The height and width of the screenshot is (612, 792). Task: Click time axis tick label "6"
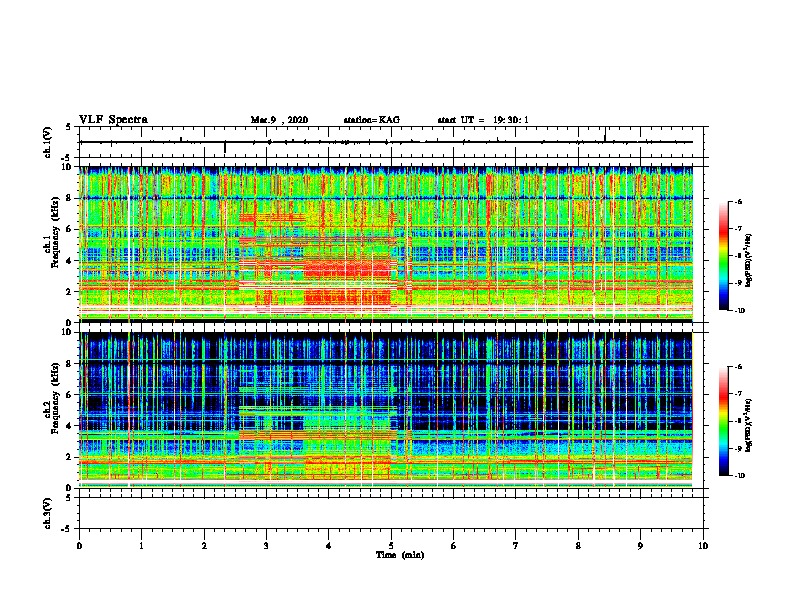click(454, 546)
